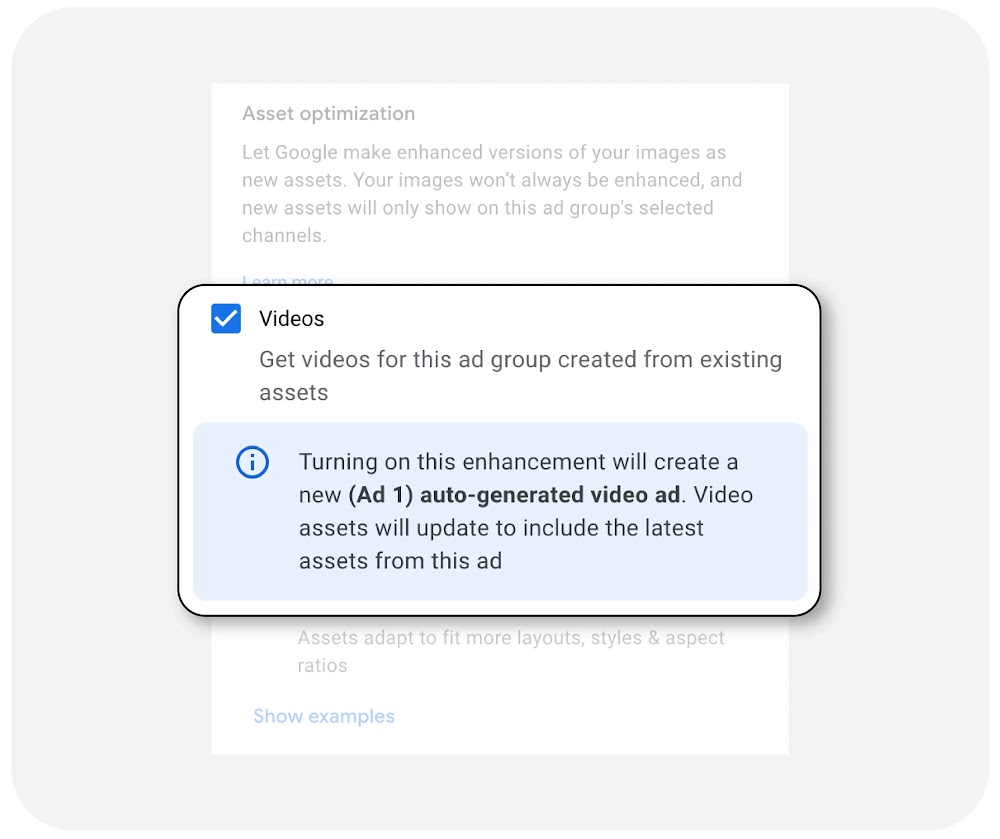This screenshot has height=839, width=1000.
Task: Select the blue notification callout panel
Action: 502,511
